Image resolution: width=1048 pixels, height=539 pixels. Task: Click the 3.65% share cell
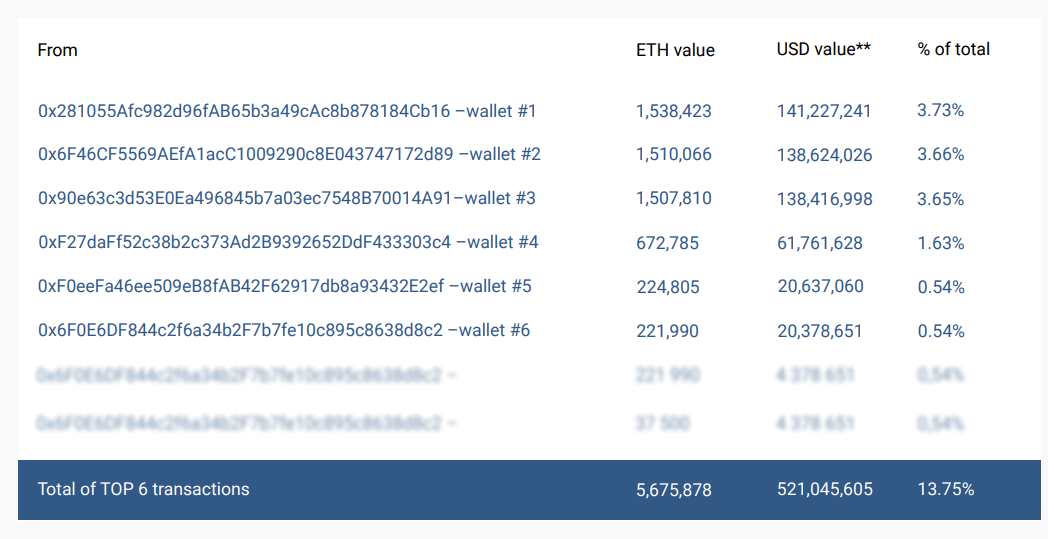pos(940,199)
